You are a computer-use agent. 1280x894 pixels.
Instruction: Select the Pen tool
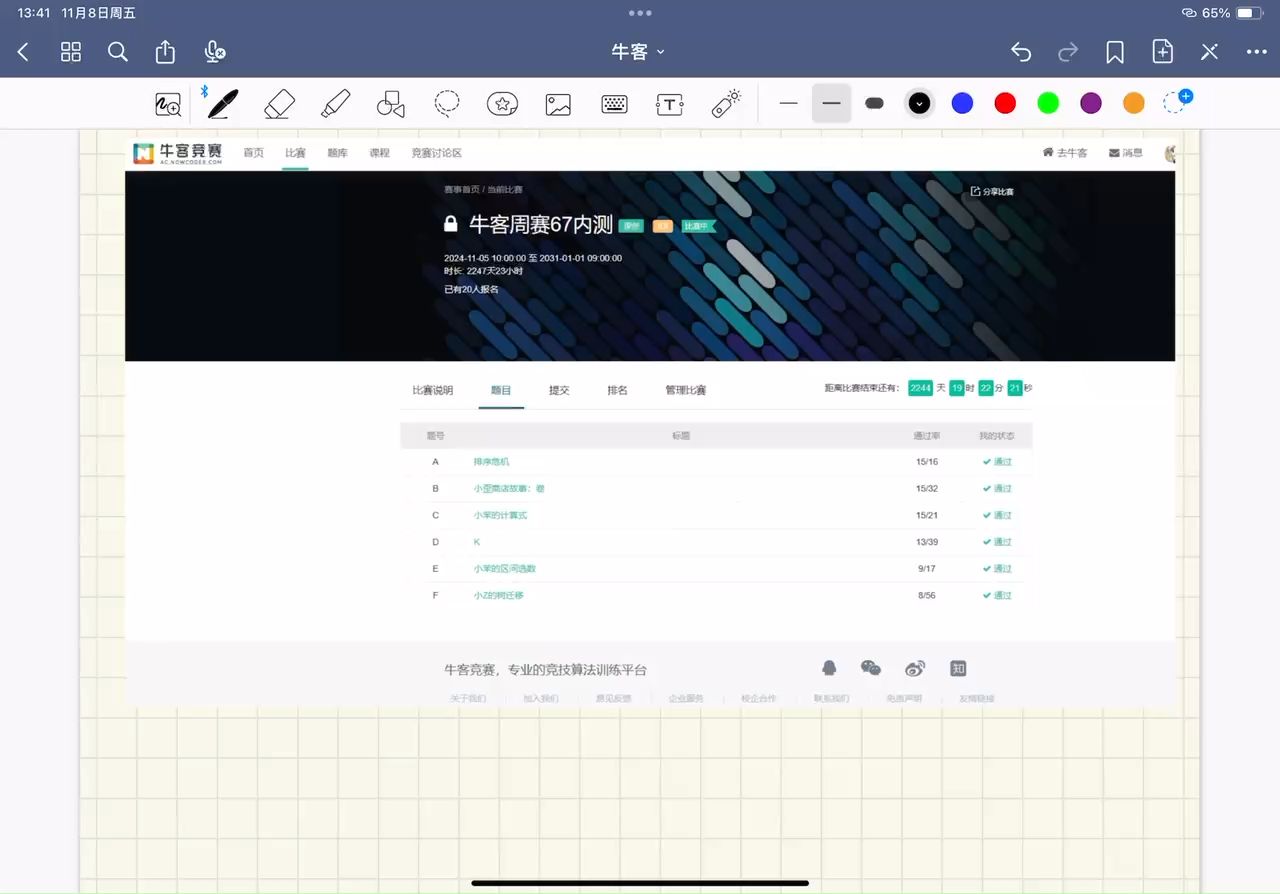[x=222, y=104]
